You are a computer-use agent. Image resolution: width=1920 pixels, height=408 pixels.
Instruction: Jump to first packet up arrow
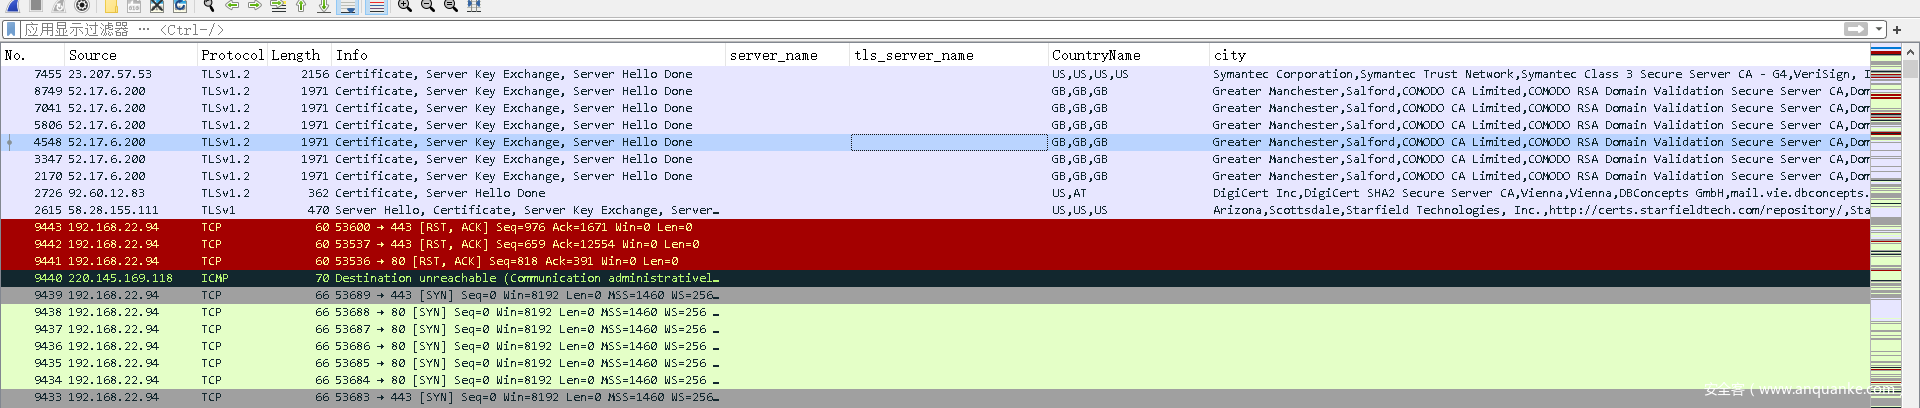301,6
